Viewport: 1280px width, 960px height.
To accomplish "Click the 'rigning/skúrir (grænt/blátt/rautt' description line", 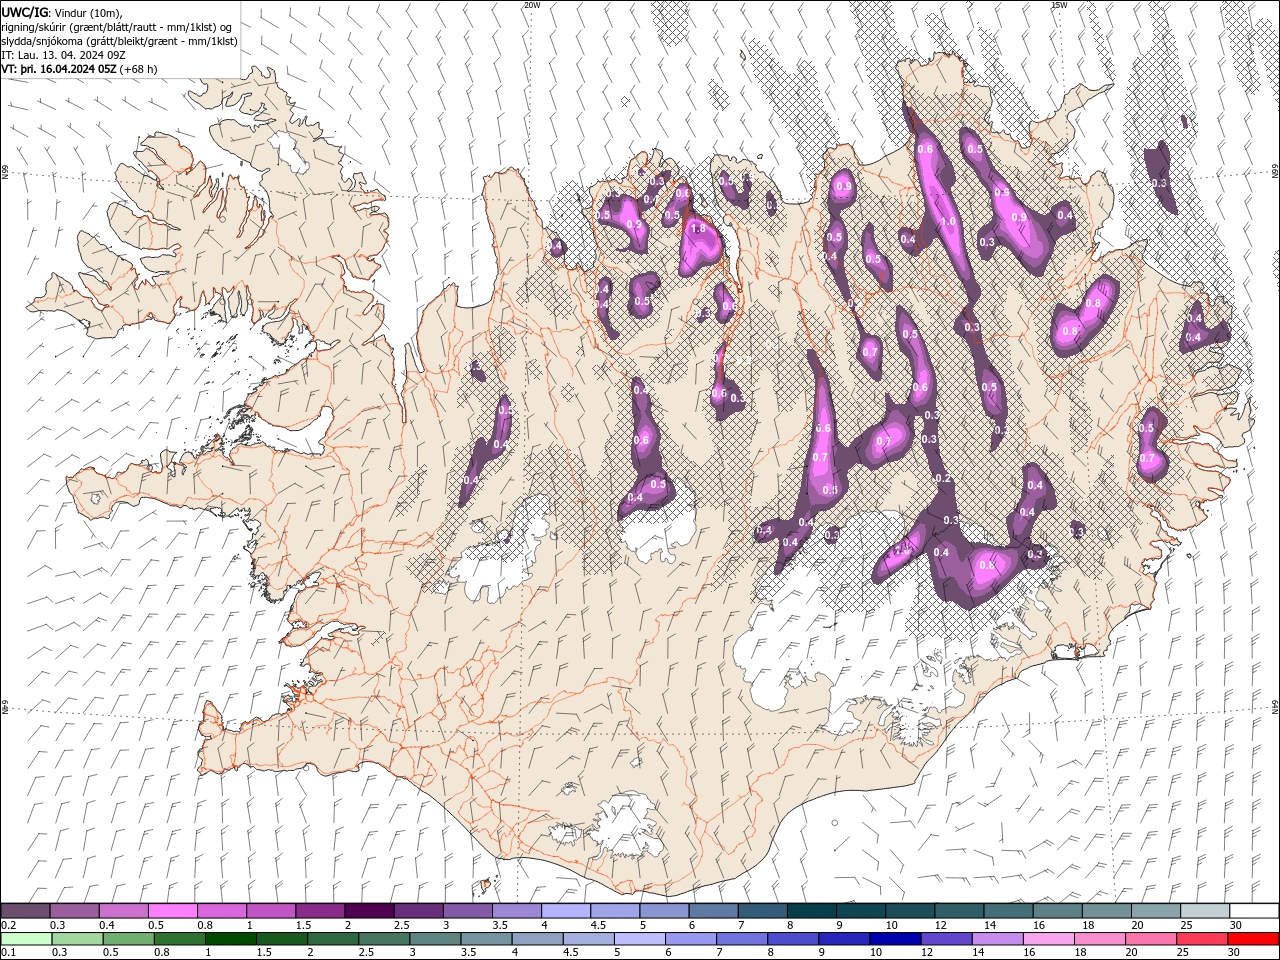I will tap(118, 26).
